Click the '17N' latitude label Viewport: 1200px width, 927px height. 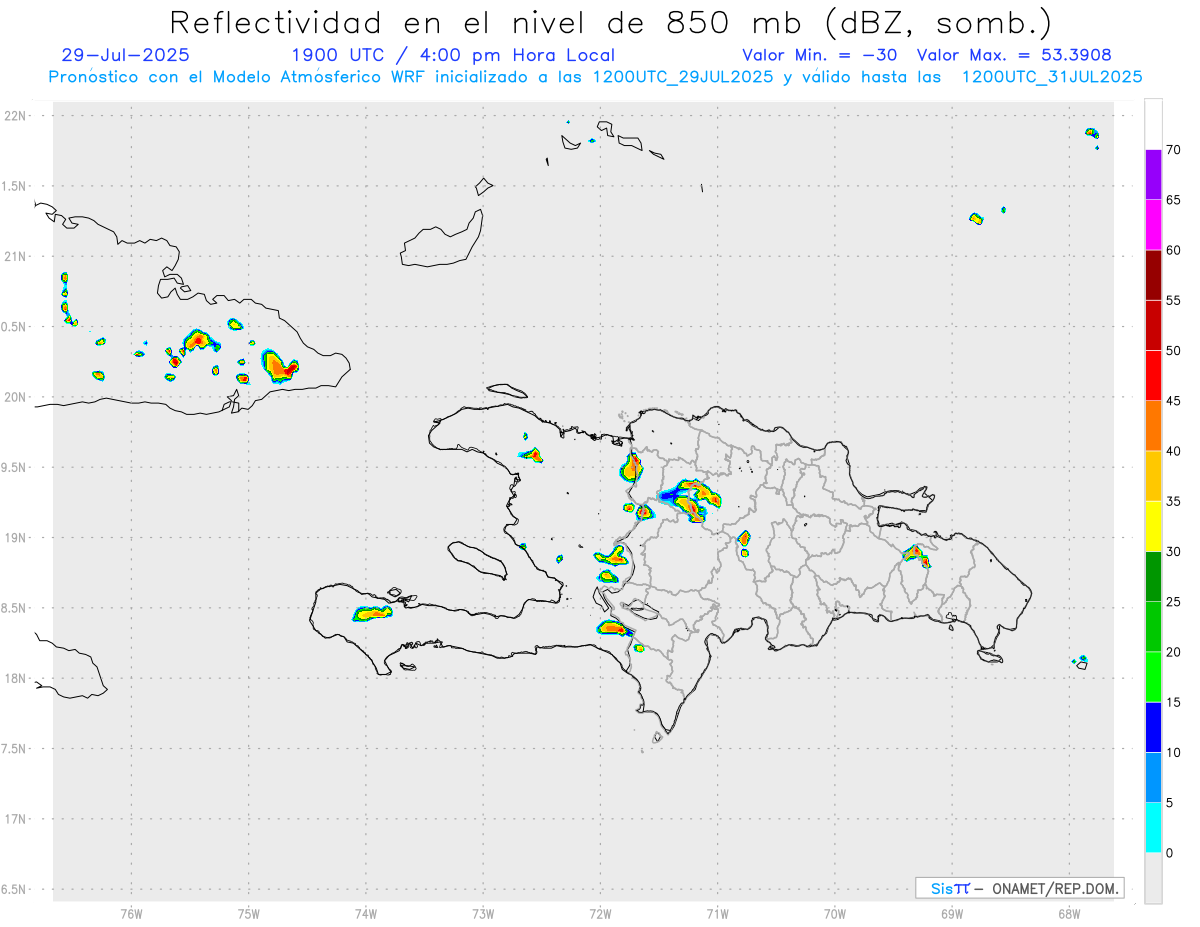tap(17, 818)
